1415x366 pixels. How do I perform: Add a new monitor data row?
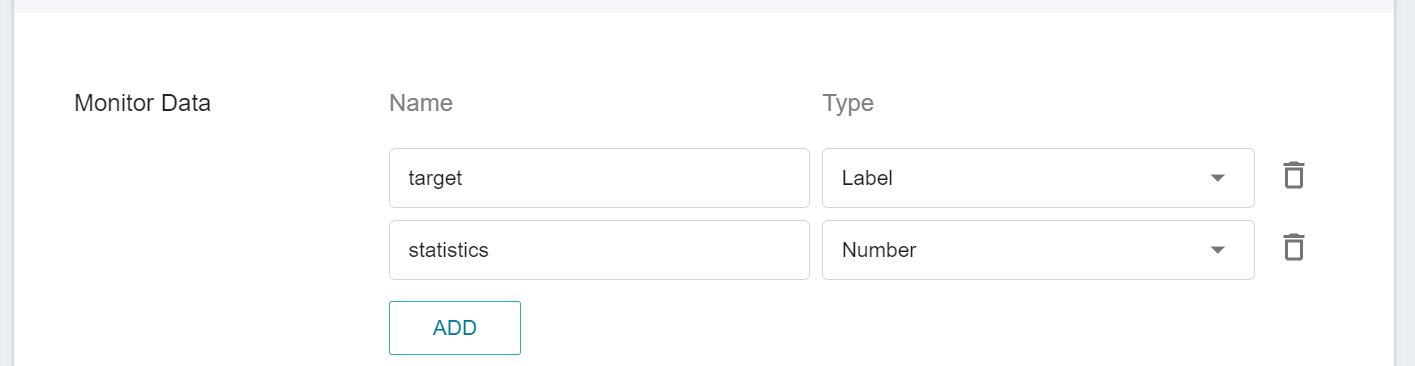coord(455,328)
